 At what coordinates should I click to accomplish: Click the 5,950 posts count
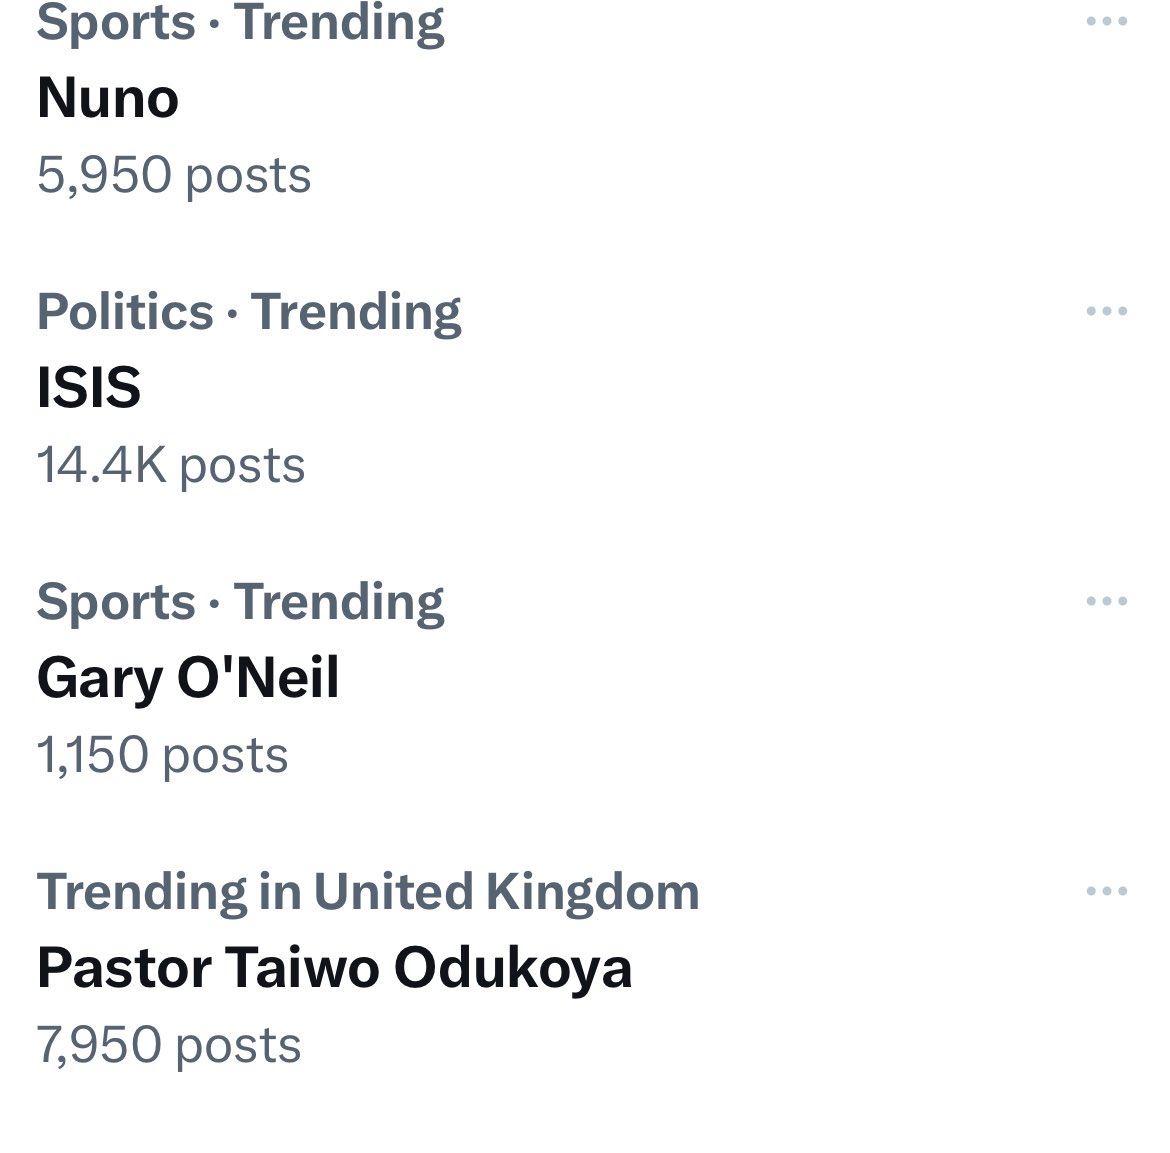tap(174, 175)
